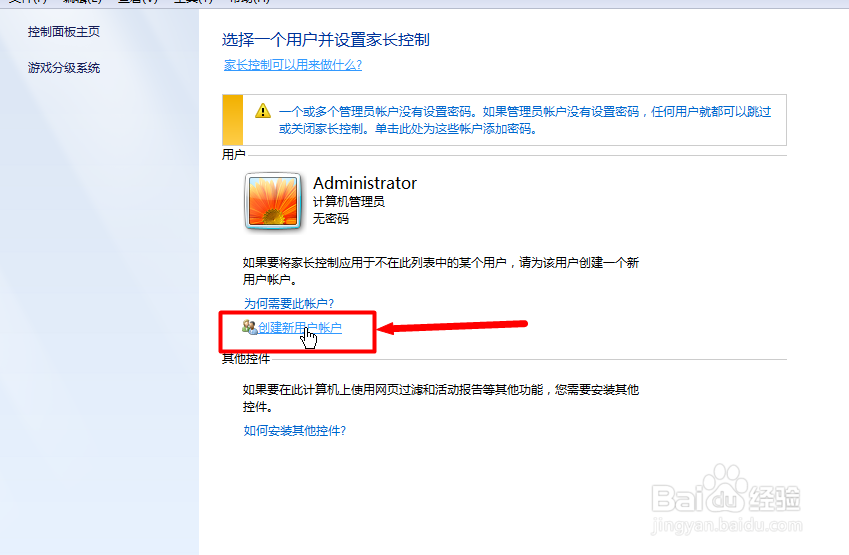Click 单击此处为这些帐户添加密码 in the warning banner

click(x=455, y=129)
